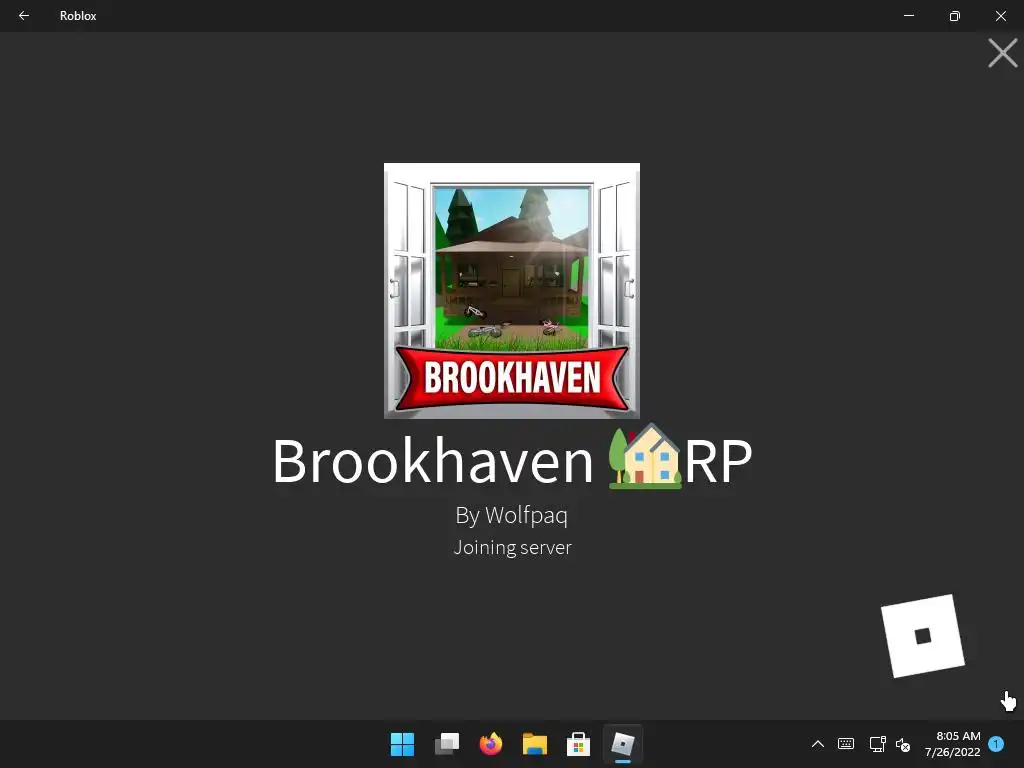Open Microsoft Store from the taskbar

pyautogui.click(x=578, y=744)
